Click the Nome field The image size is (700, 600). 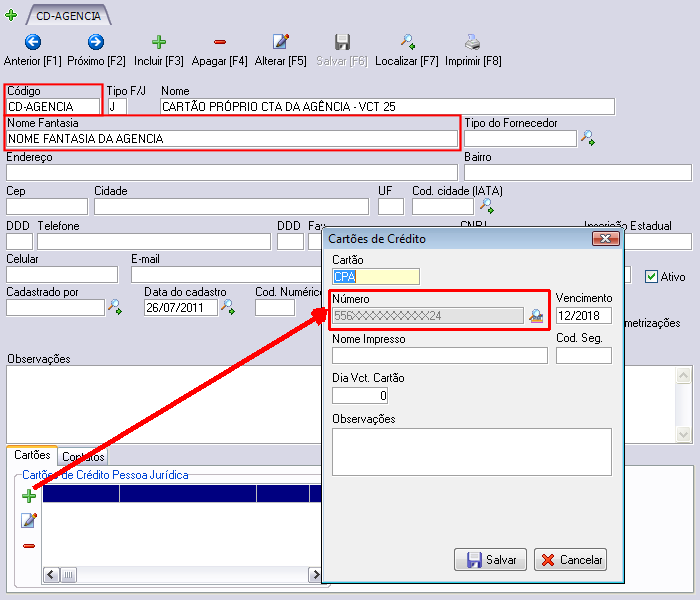[387, 107]
